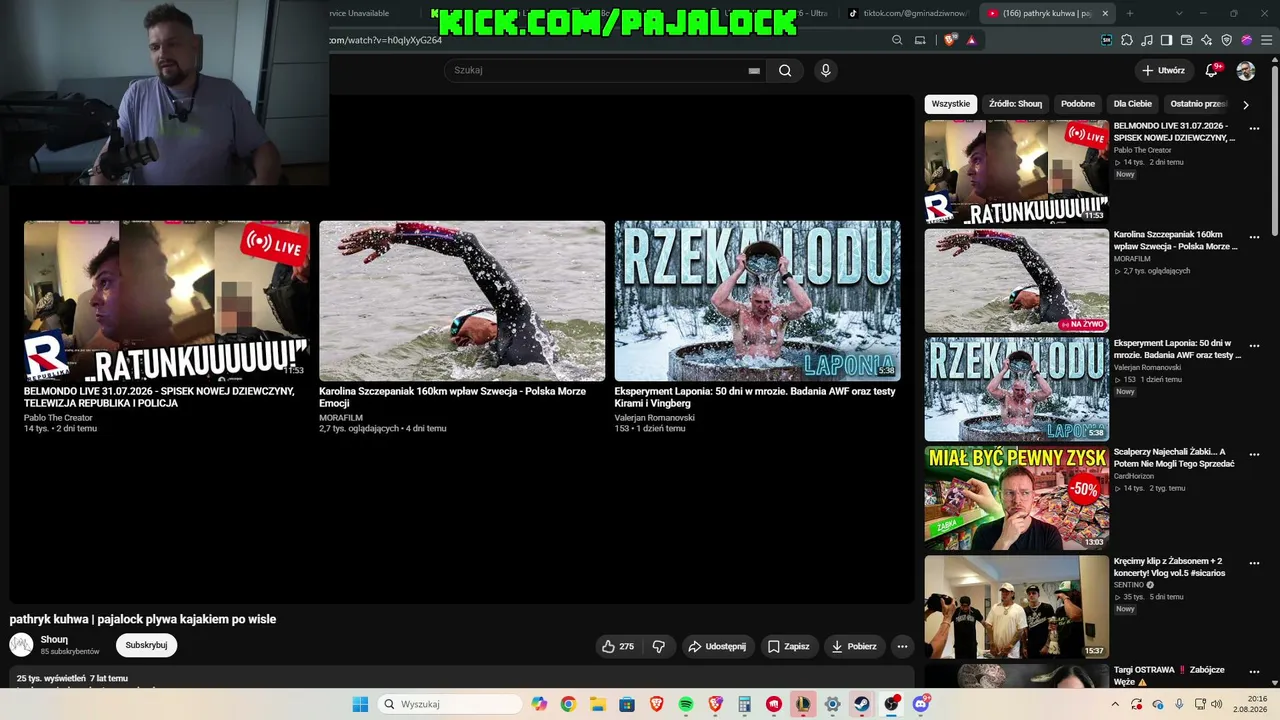Click the Pobierz download button
The image size is (1280, 720).
(854, 646)
